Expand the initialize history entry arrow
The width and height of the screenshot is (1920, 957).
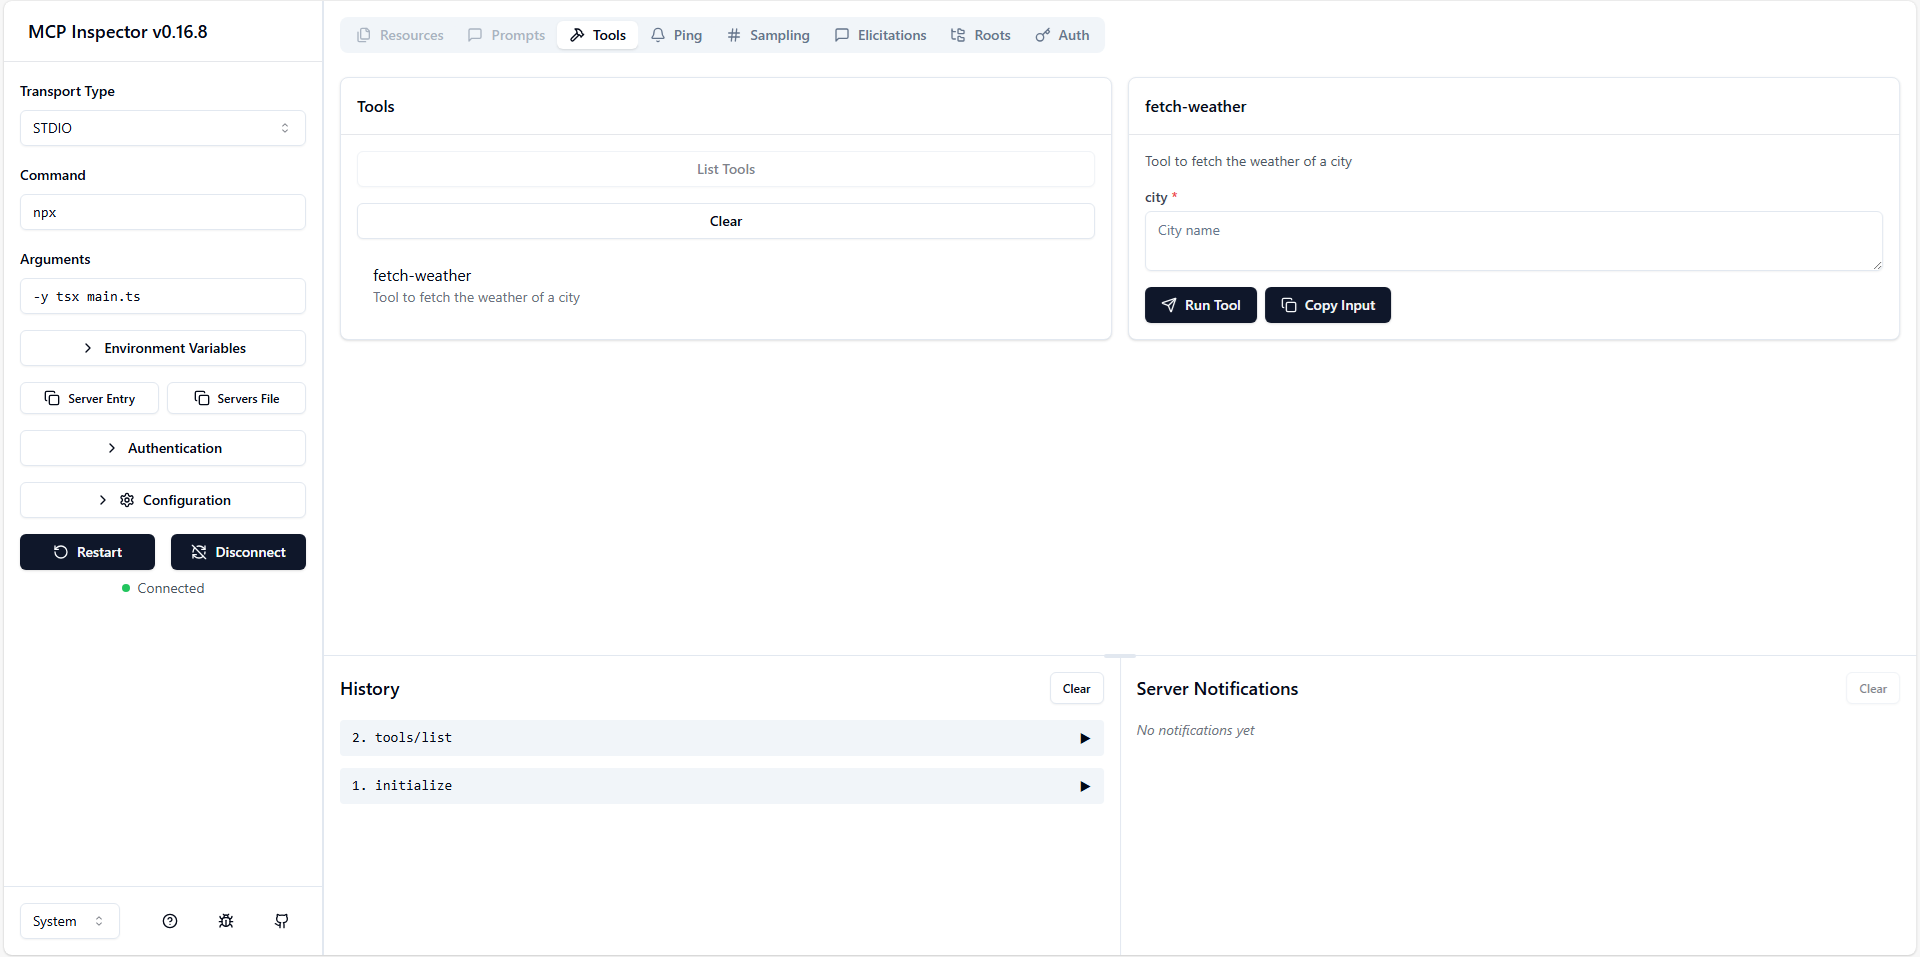[1085, 786]
